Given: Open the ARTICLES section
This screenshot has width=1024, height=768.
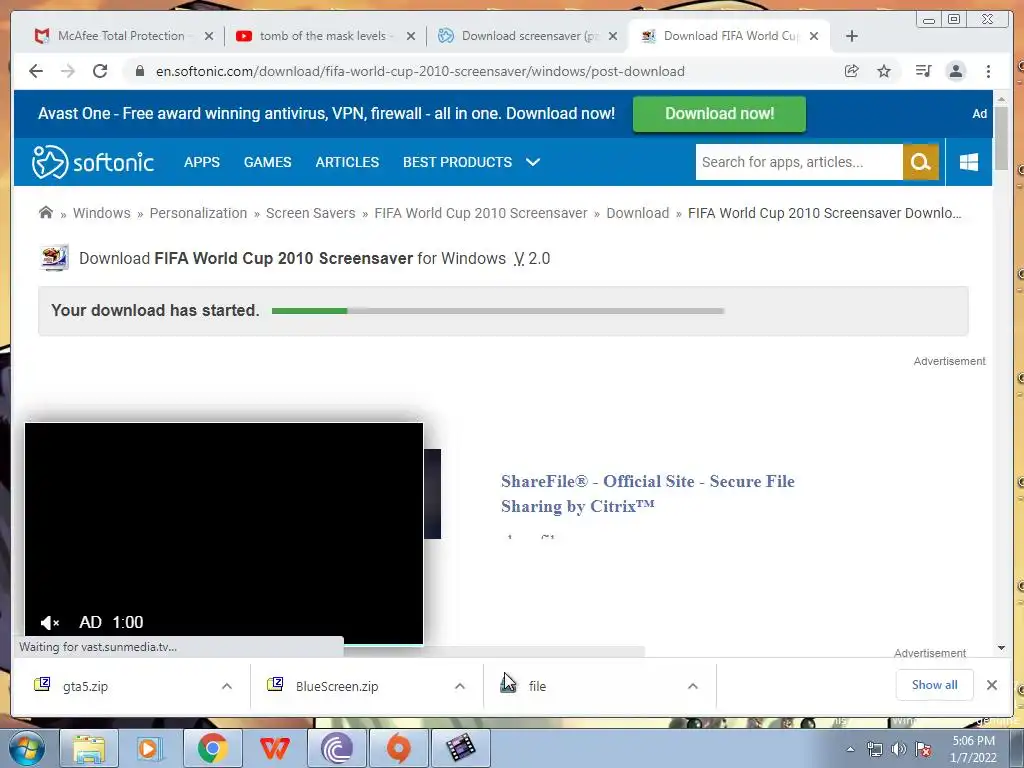Looking at the screenshot, I should coord(347,162).
